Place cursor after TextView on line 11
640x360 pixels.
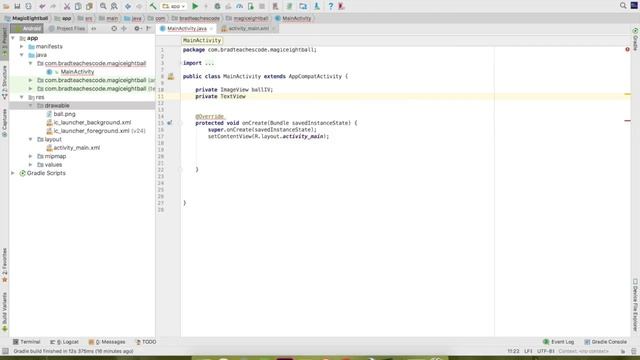coord(247,96)
